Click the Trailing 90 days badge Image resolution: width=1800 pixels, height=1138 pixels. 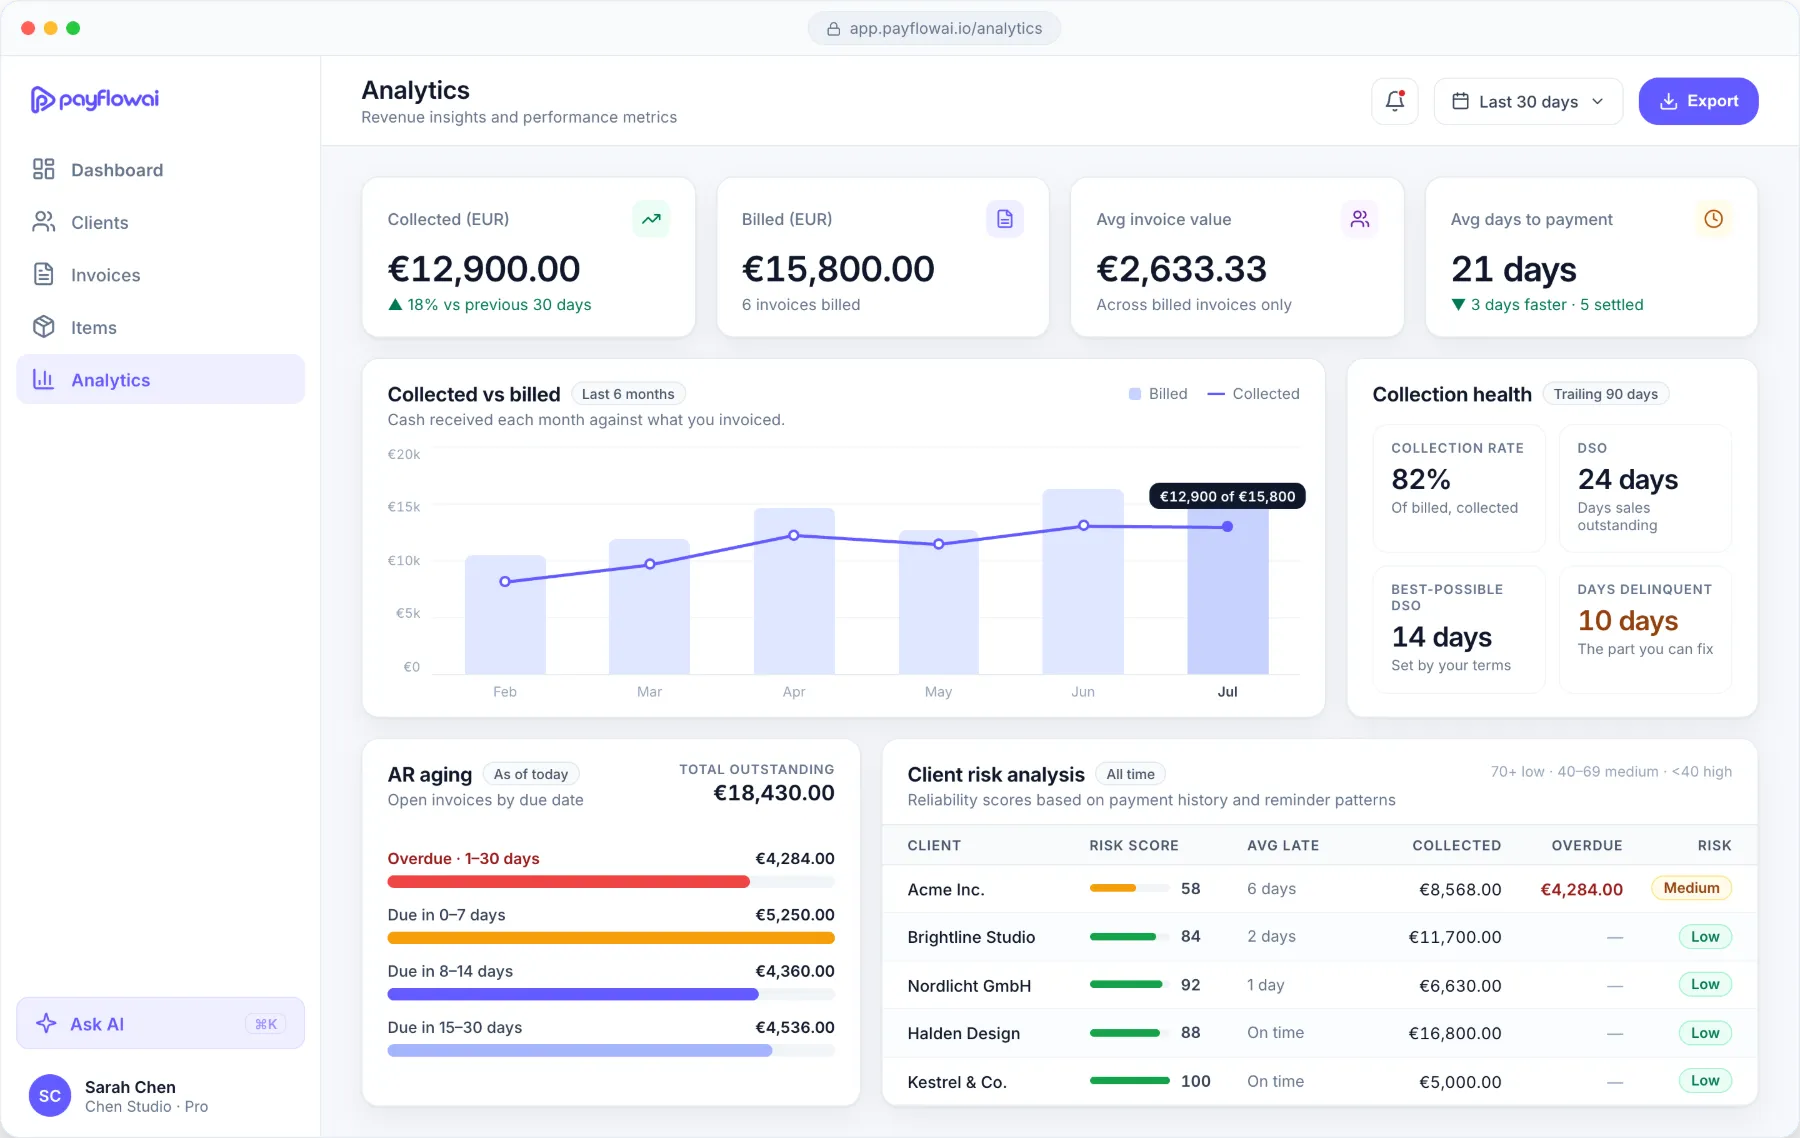coord(1606,394)
